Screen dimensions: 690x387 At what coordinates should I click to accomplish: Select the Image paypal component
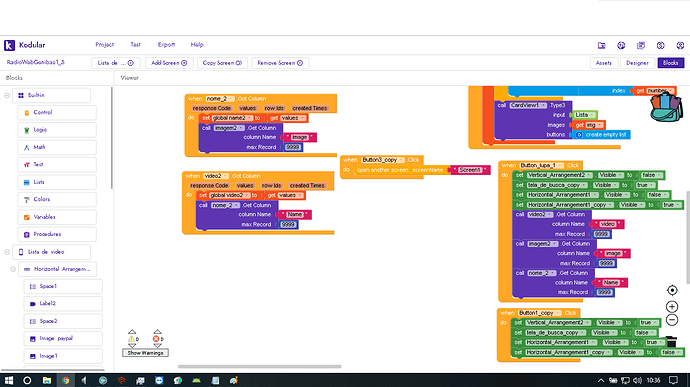63,339
